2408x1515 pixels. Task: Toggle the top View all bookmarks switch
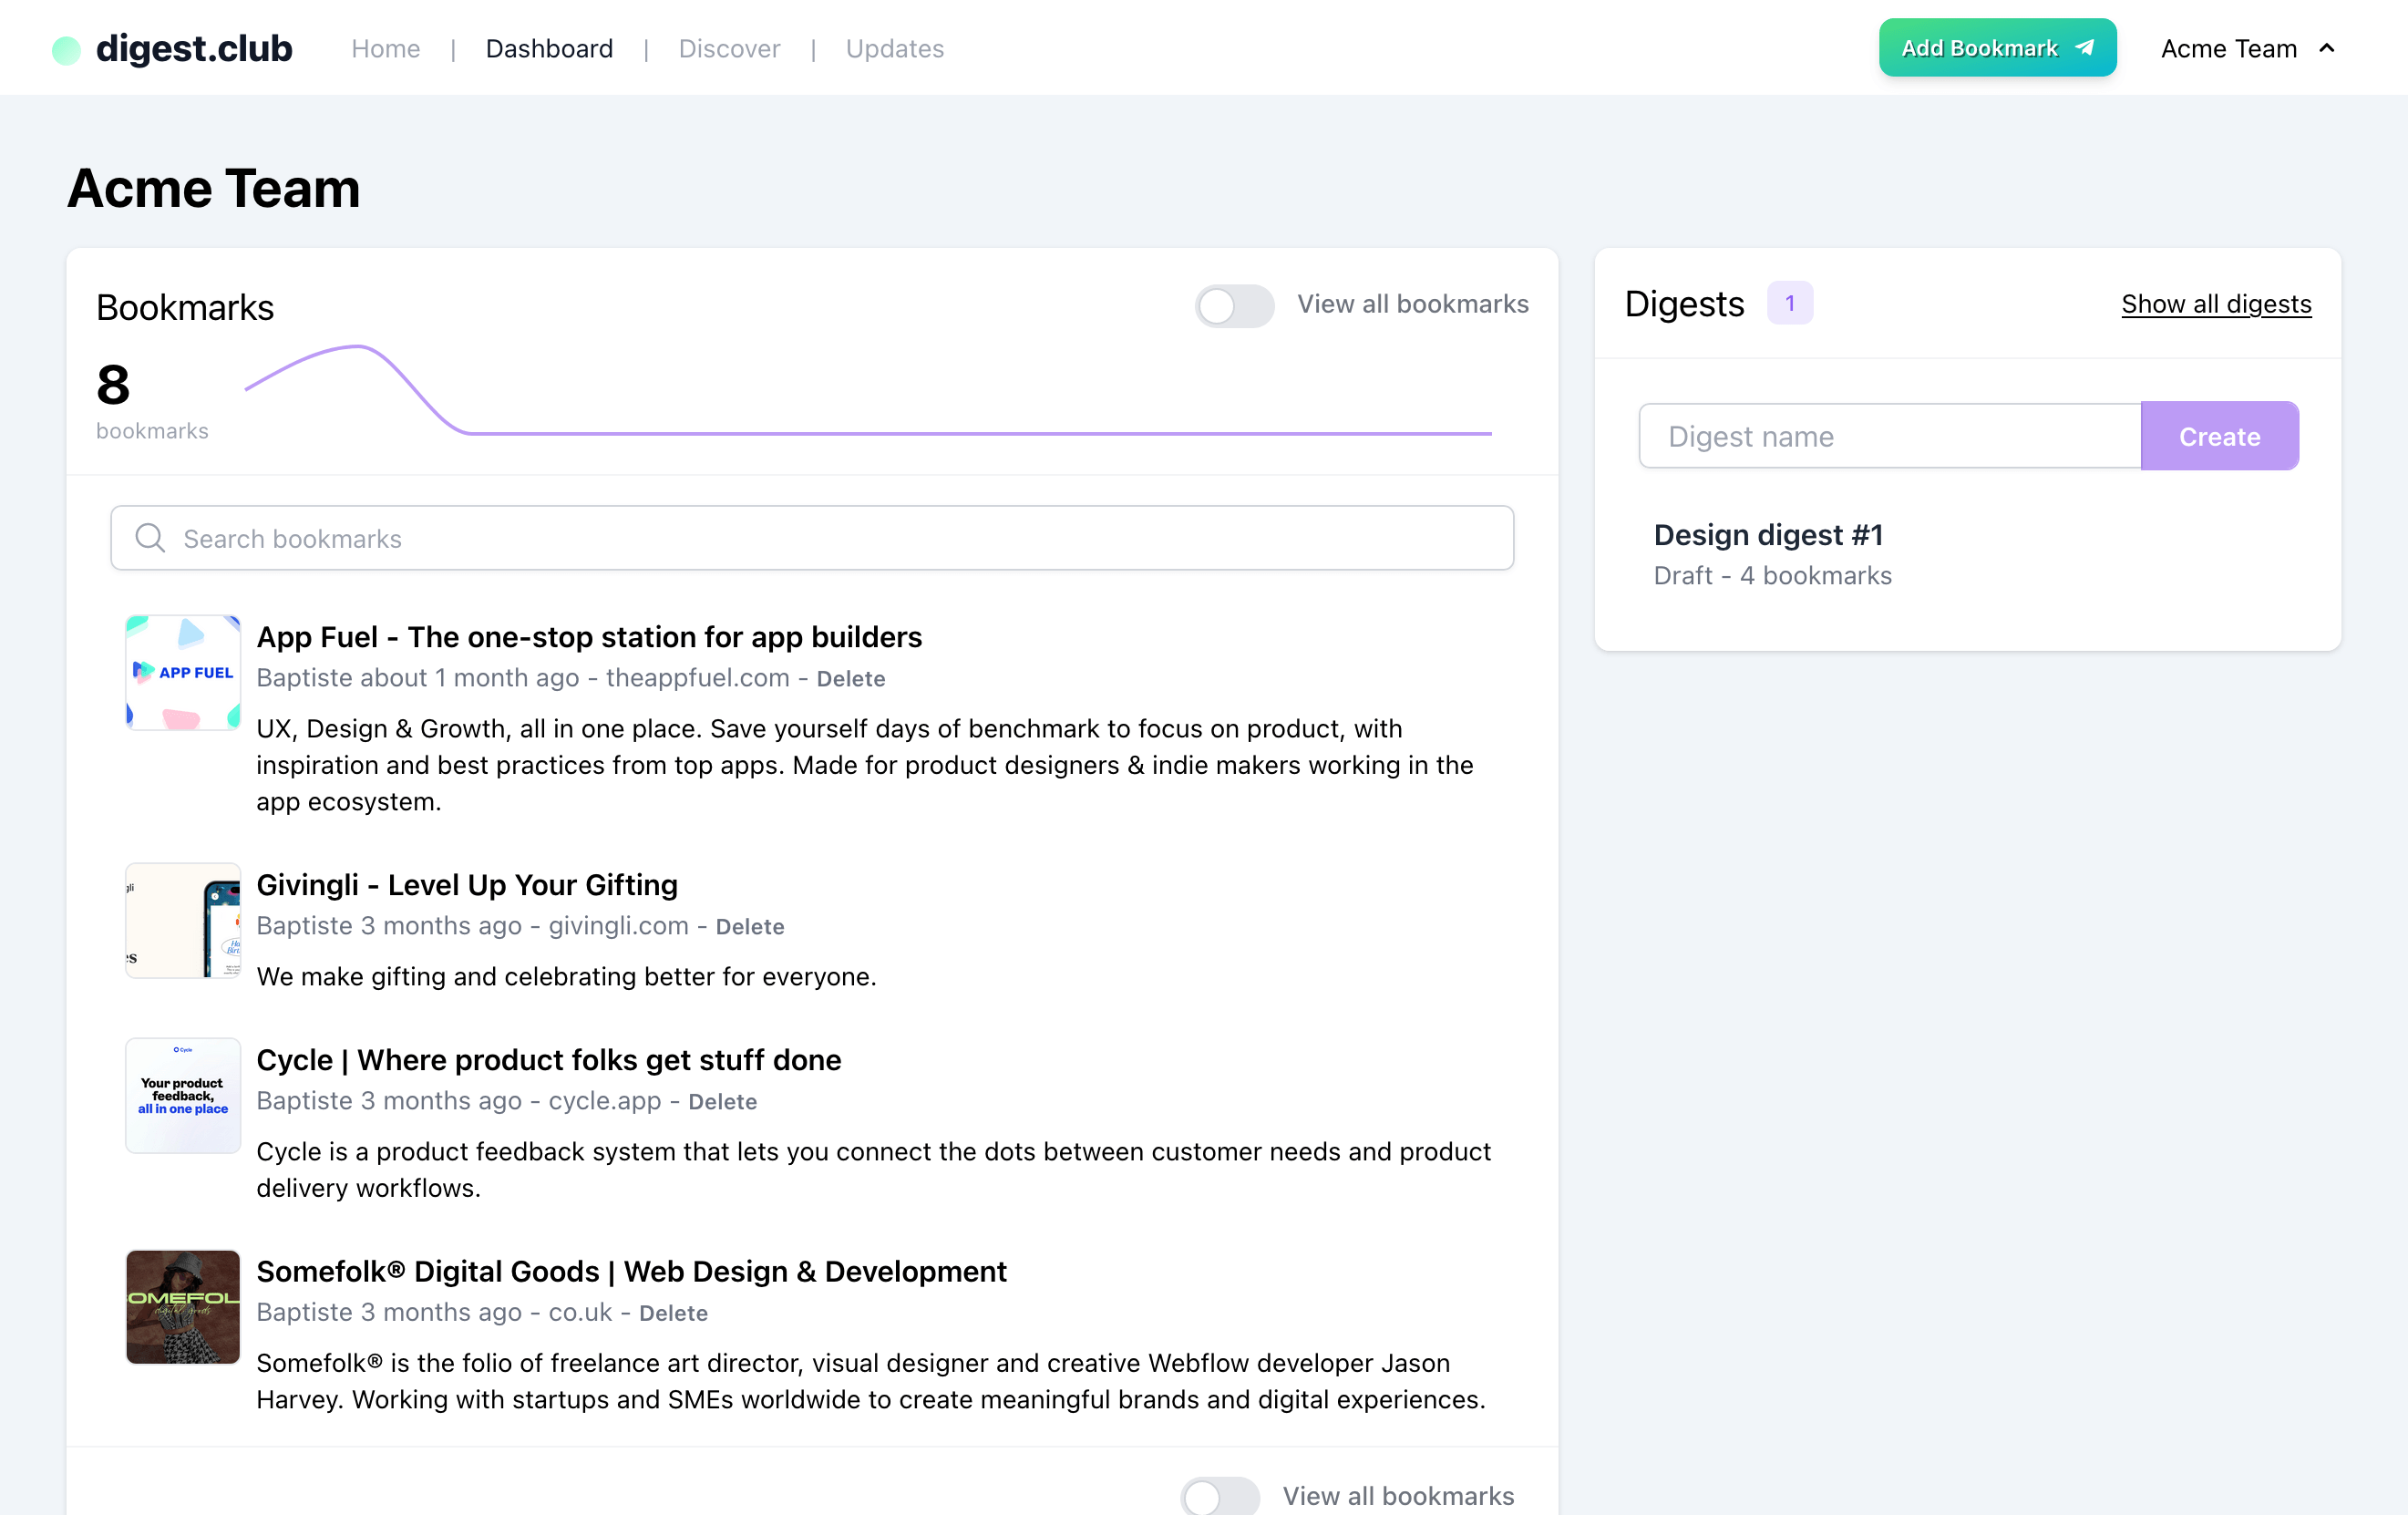click(1234, 305)
